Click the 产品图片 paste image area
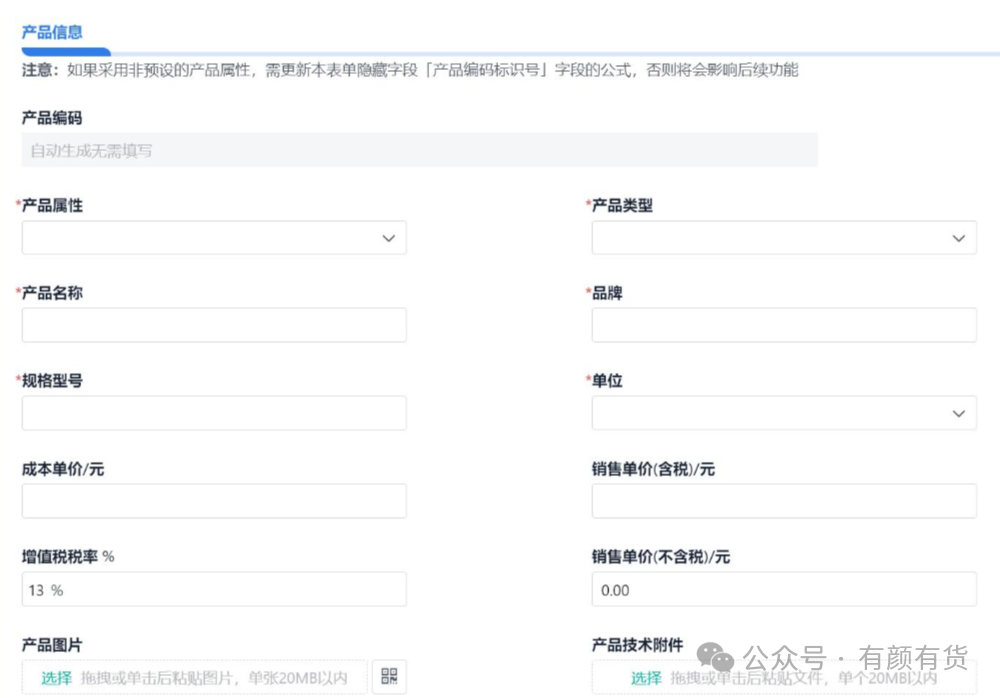The height and width of the screenshot is (698, 1000). 215,678
